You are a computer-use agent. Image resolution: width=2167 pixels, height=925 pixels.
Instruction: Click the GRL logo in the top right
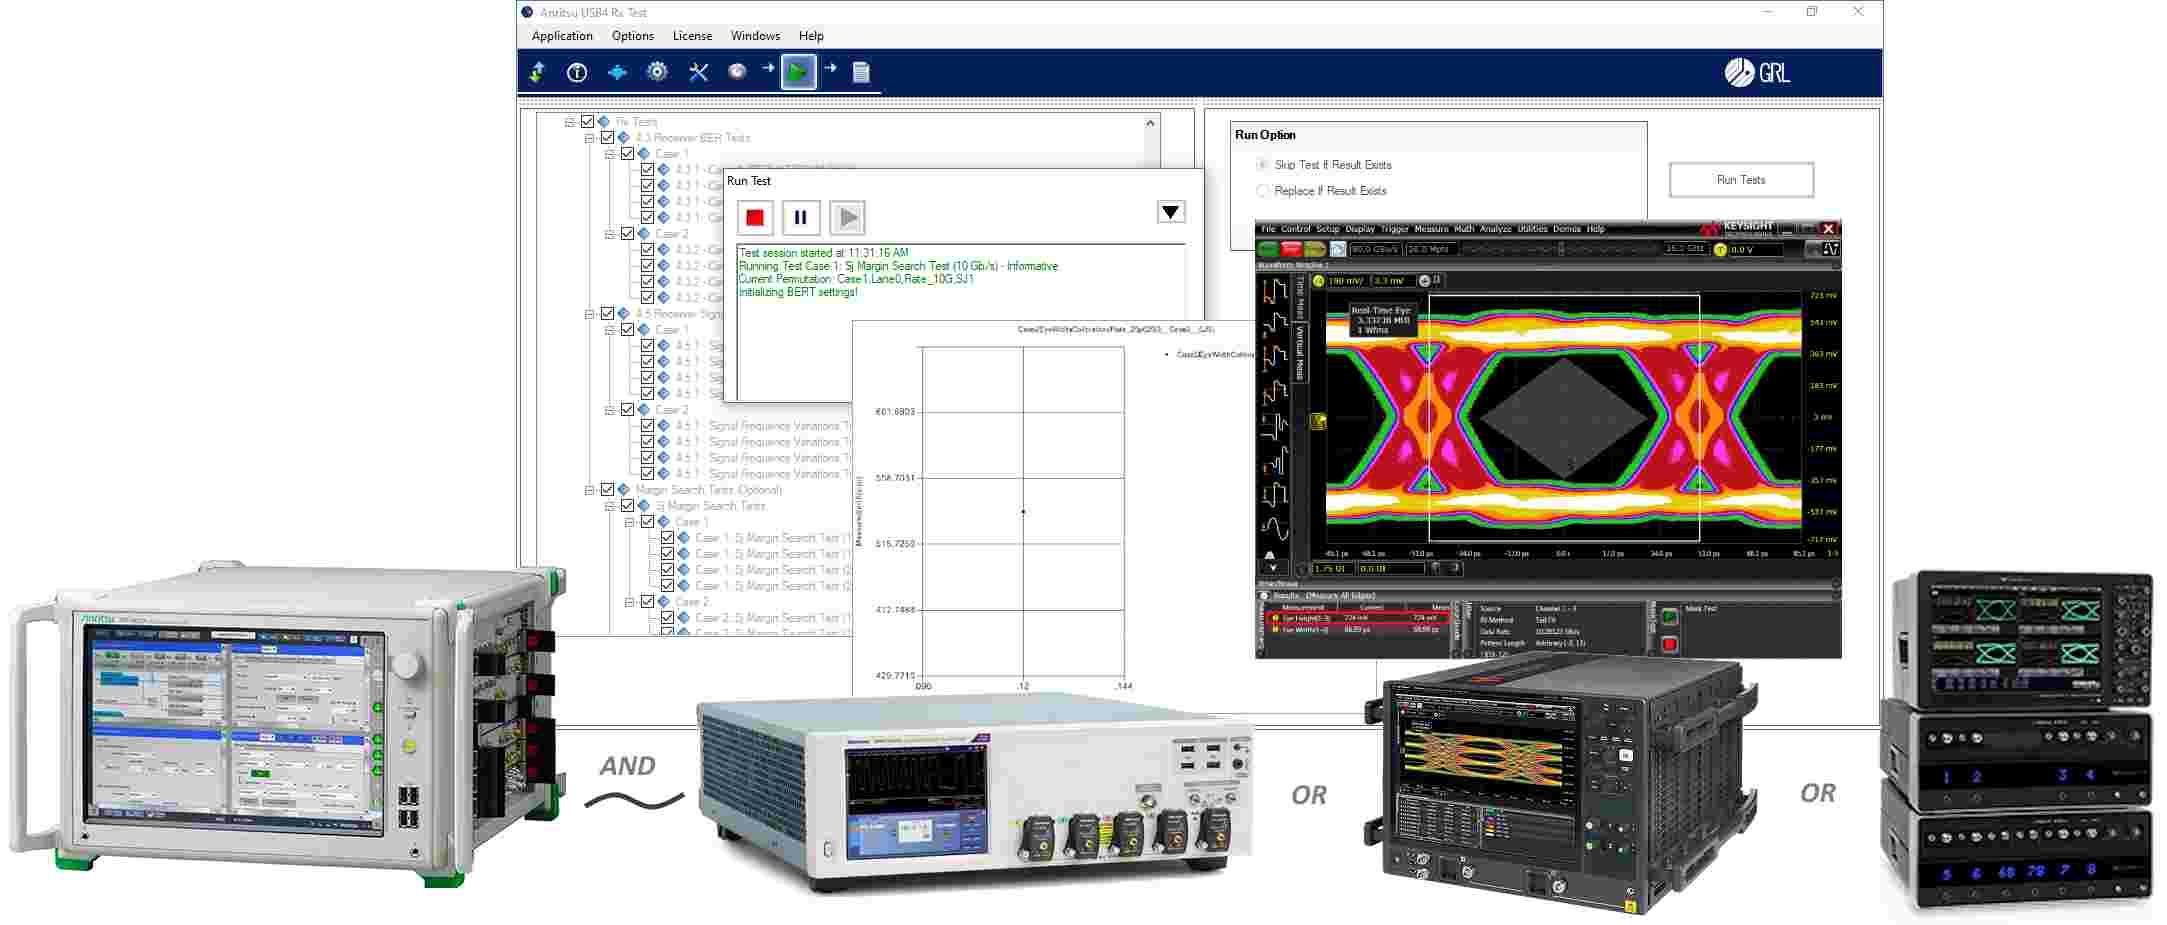(1756, 71)
